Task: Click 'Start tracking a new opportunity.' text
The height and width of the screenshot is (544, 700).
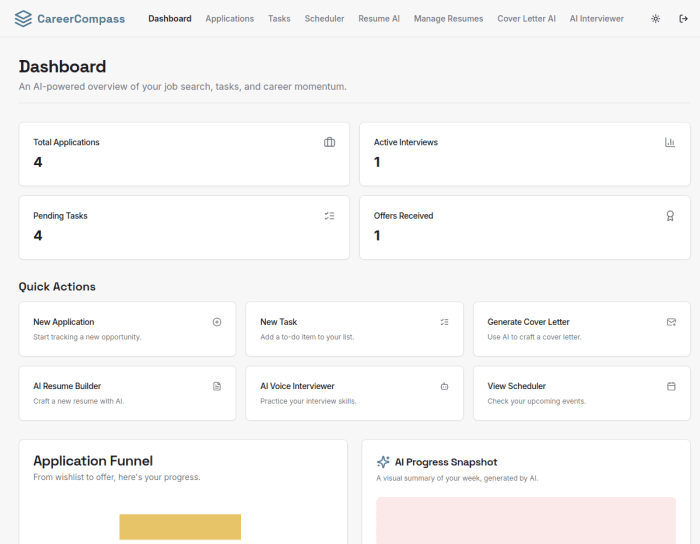Action: click(87, 337)
